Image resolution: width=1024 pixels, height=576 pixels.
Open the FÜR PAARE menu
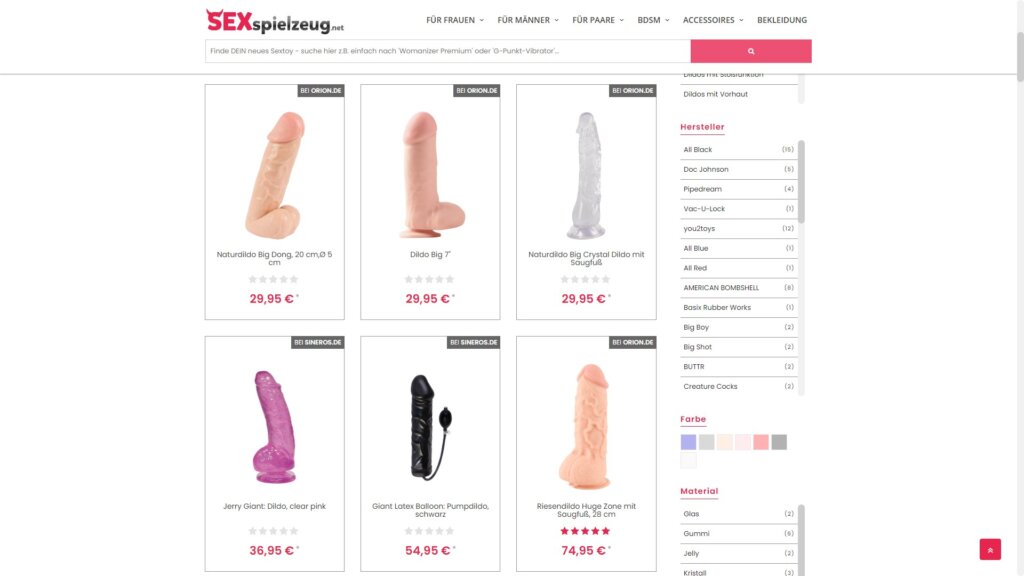coord(598,20)
